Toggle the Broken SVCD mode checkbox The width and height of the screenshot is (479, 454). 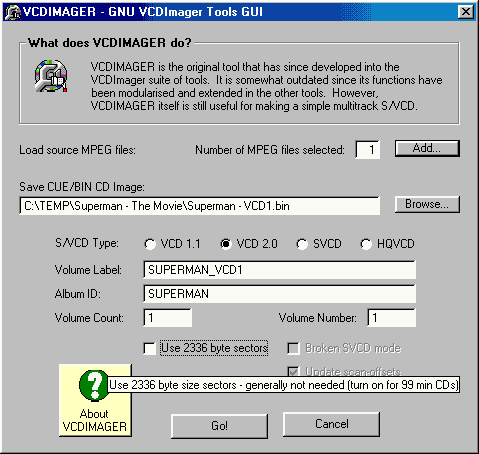(x=293, y=348)
